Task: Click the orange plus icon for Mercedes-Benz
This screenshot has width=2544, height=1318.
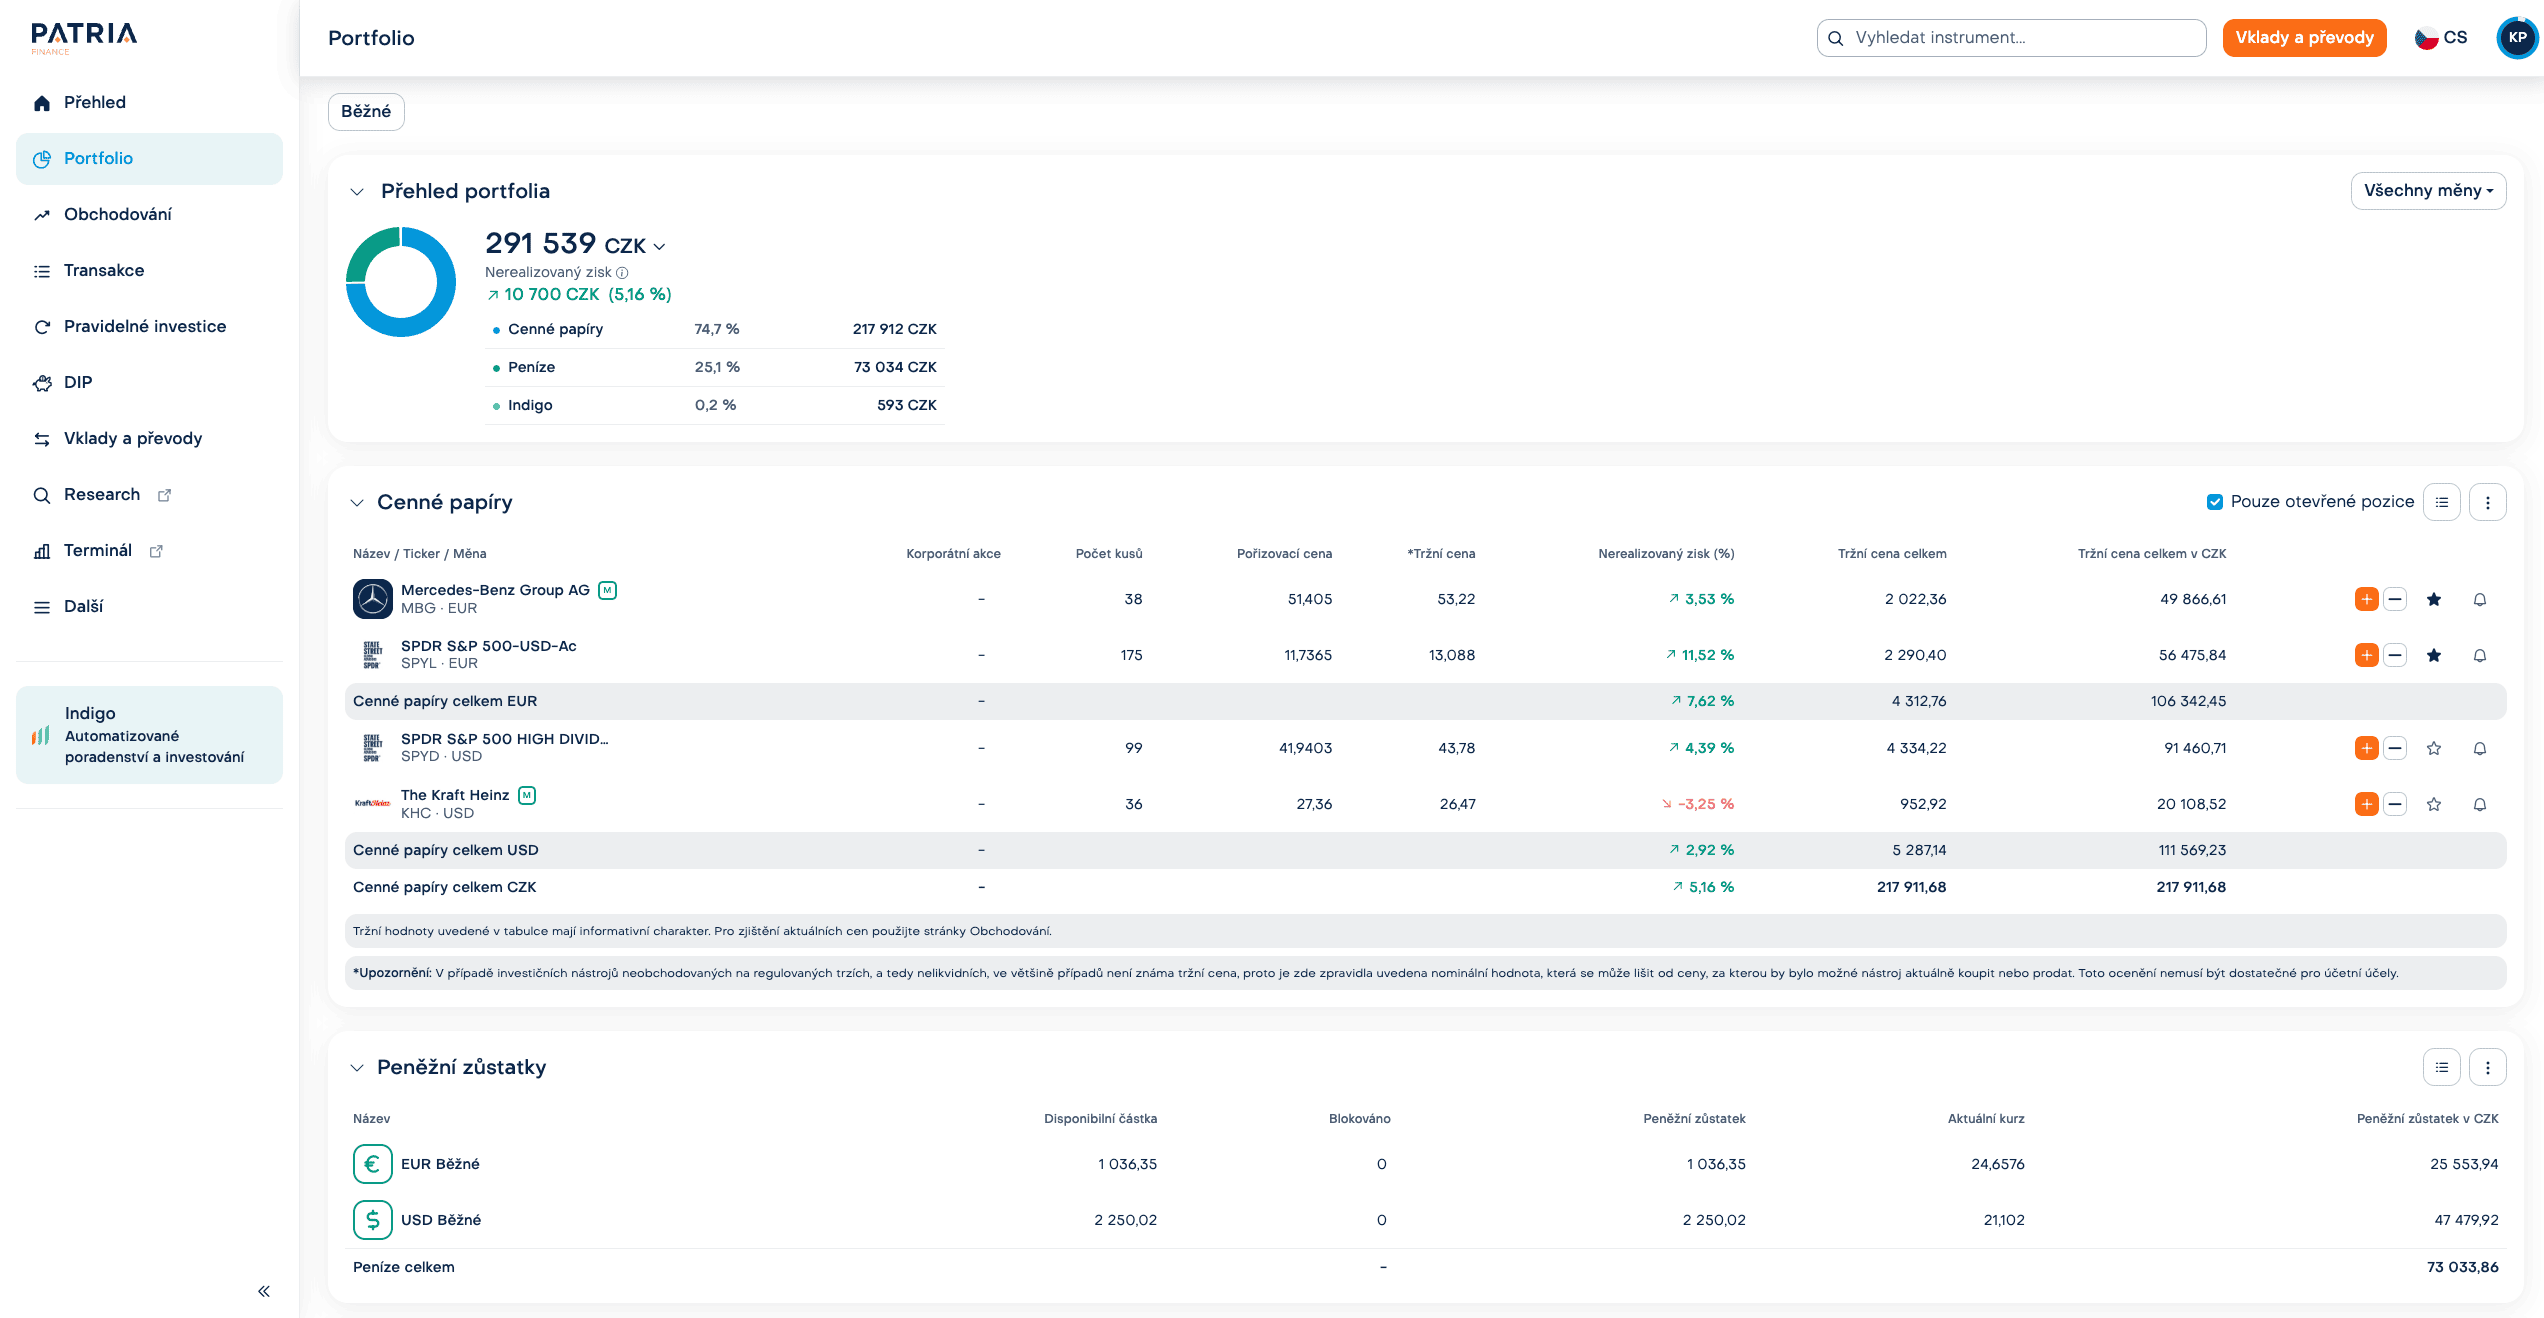Action: click(2366, 599)
